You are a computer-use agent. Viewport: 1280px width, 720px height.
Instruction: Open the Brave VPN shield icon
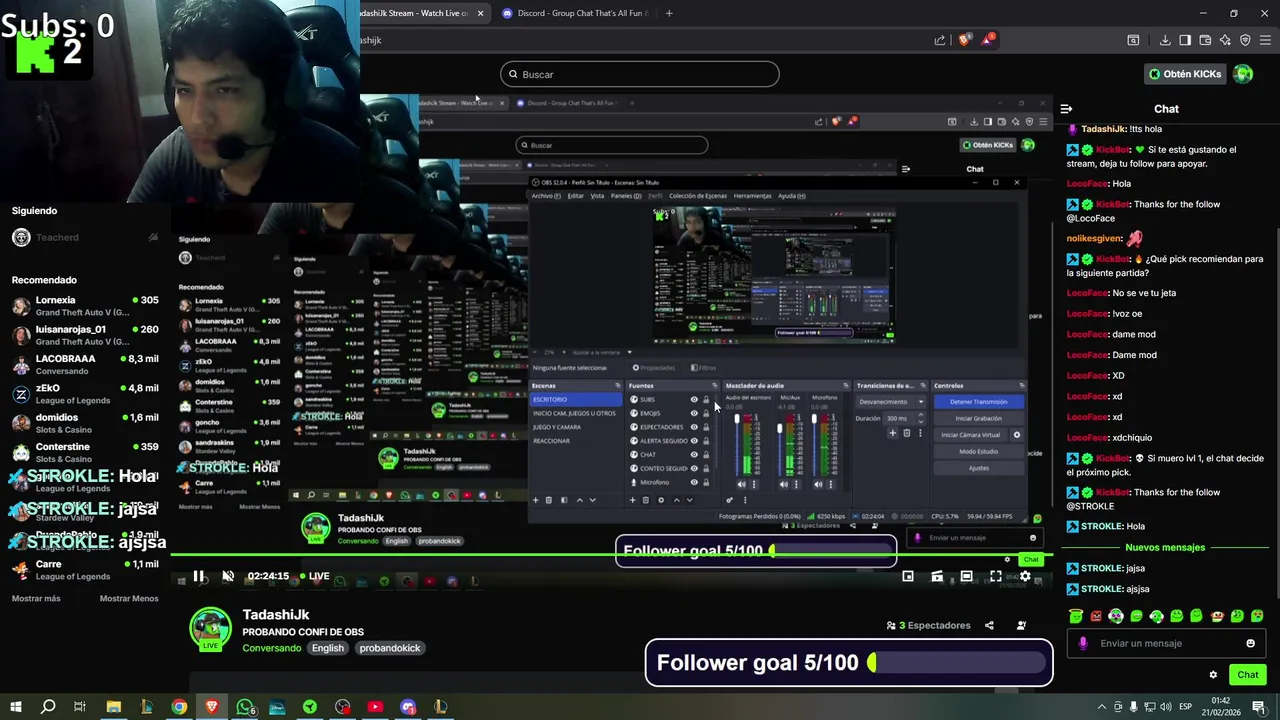point(1245,40)
